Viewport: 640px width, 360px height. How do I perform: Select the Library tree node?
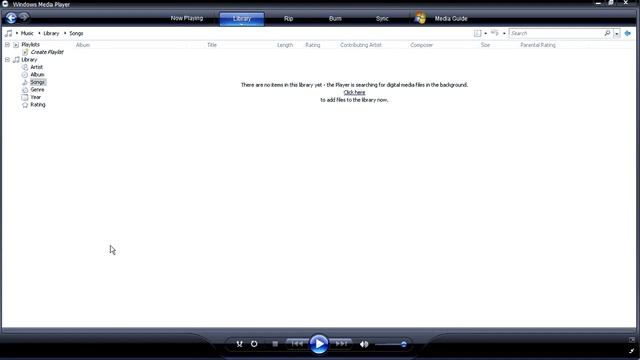point(29,60)
